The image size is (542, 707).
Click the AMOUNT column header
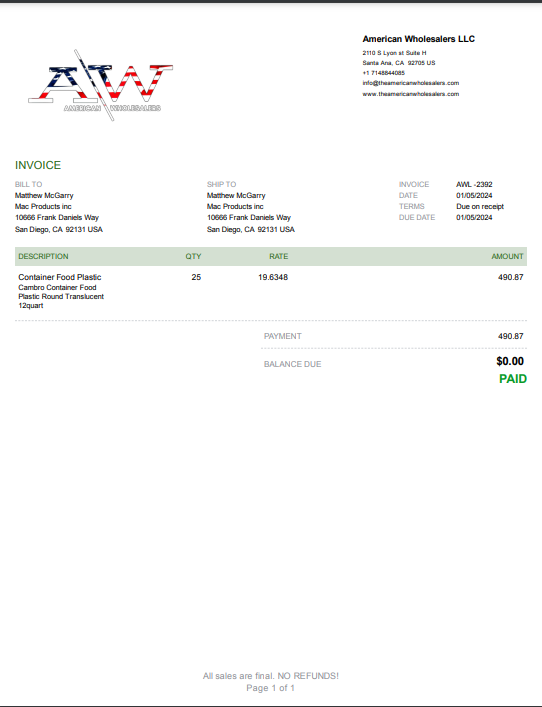pyautogui.click(x=507, y=256)
